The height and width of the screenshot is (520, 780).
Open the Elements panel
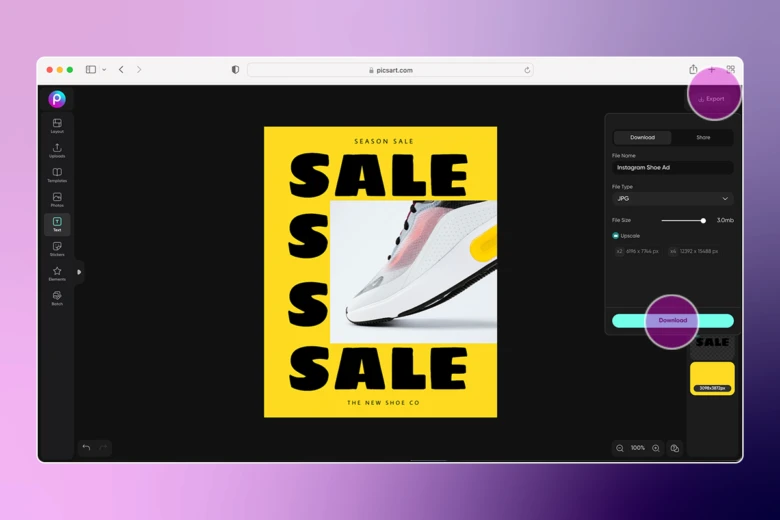pos(57,273)
